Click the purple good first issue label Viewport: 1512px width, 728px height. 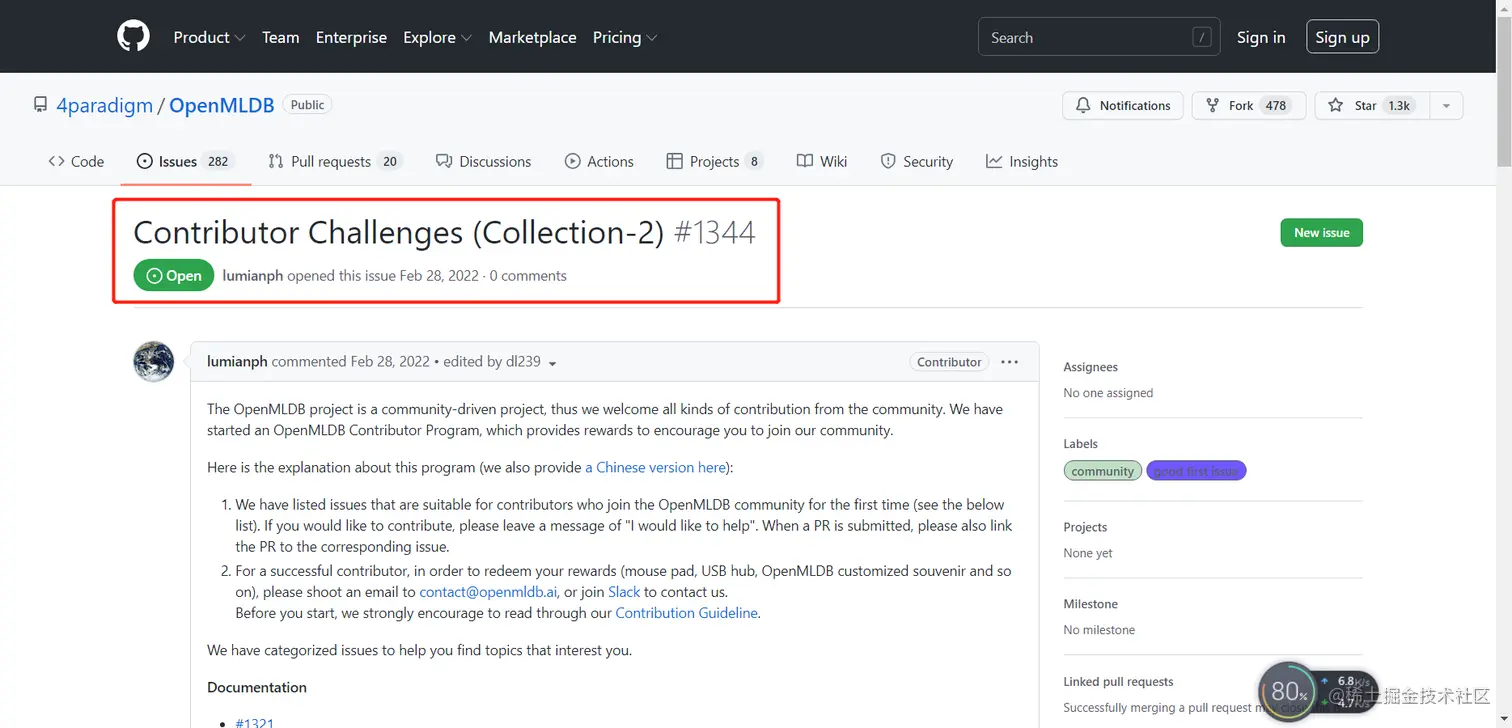coord(1196,471)
